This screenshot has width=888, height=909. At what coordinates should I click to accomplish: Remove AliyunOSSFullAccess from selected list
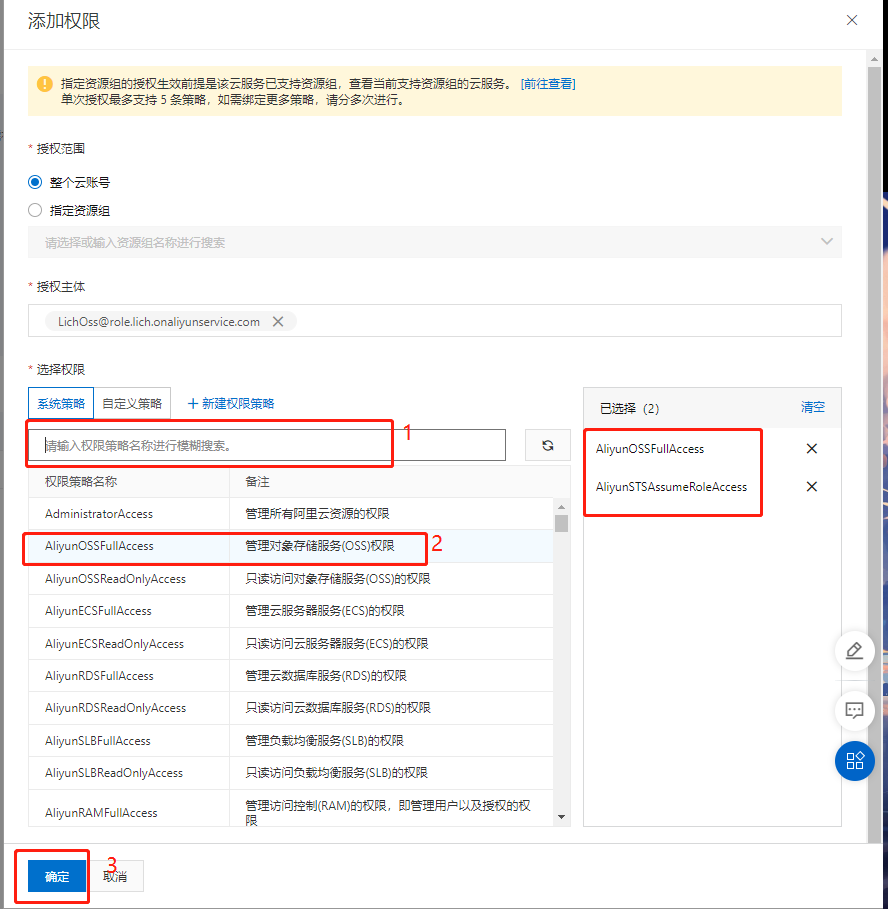coord(811,449)
